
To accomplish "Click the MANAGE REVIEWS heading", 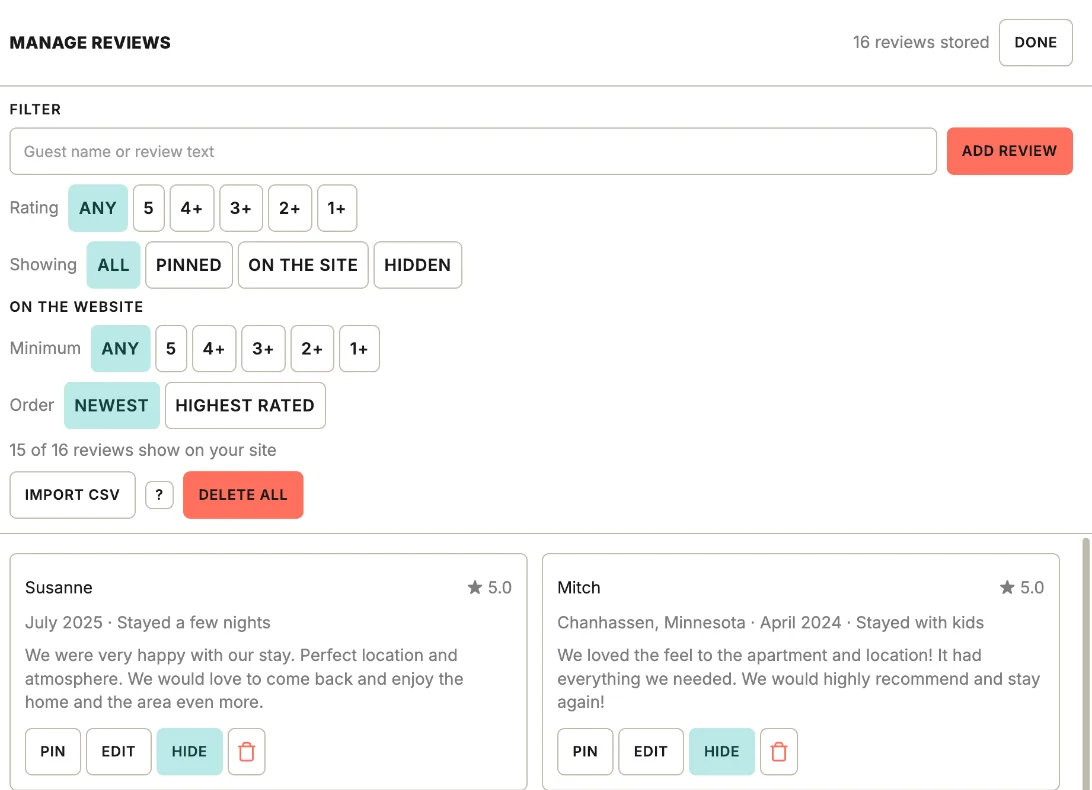I will point(90,42).
